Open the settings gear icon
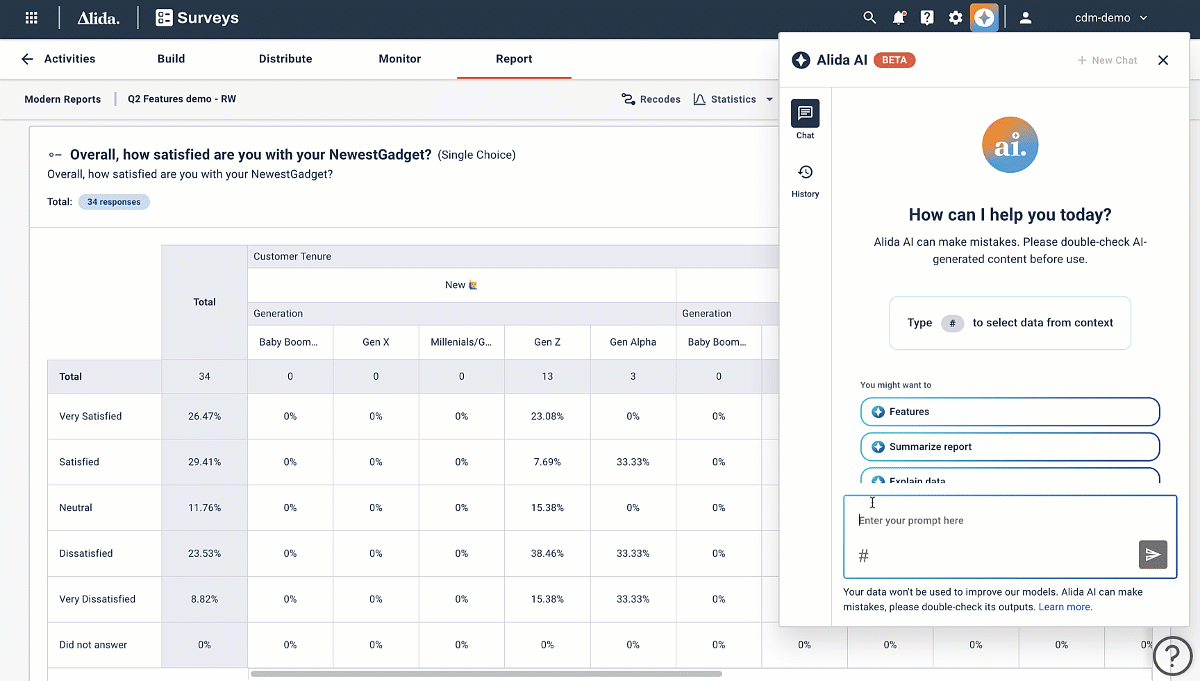1200x681 pixels. coord(955,18)
